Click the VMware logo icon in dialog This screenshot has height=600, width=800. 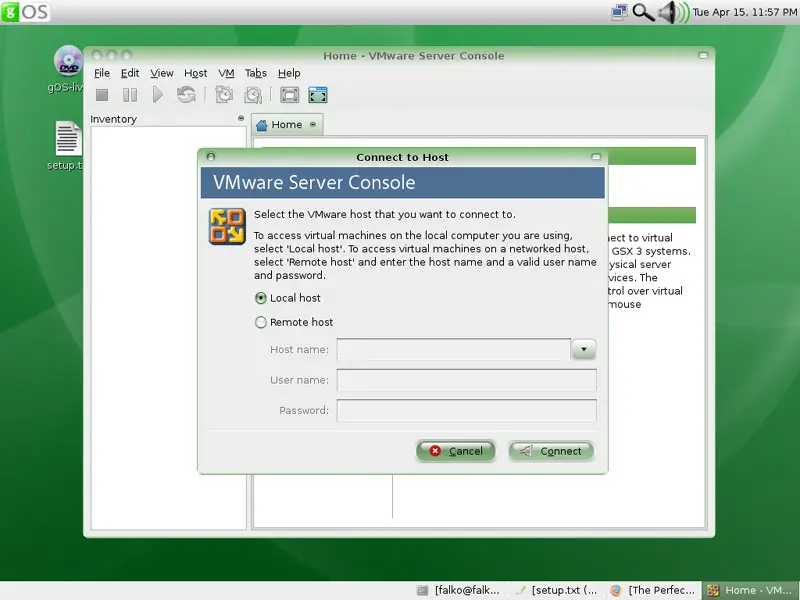[x=227, y=227]
